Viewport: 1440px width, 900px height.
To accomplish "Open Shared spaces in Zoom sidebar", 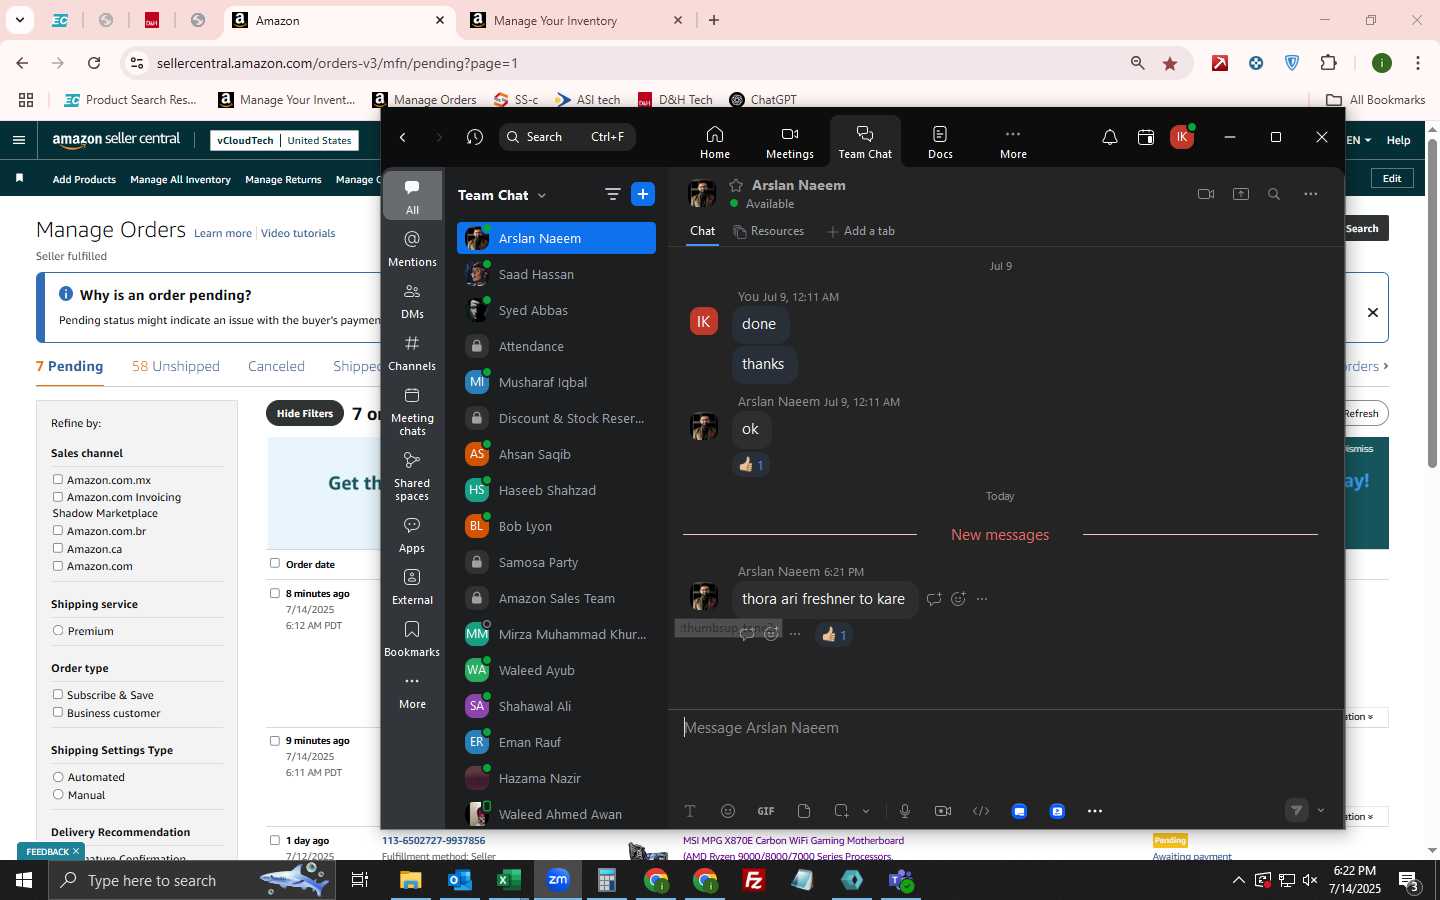I will (412, 475).
